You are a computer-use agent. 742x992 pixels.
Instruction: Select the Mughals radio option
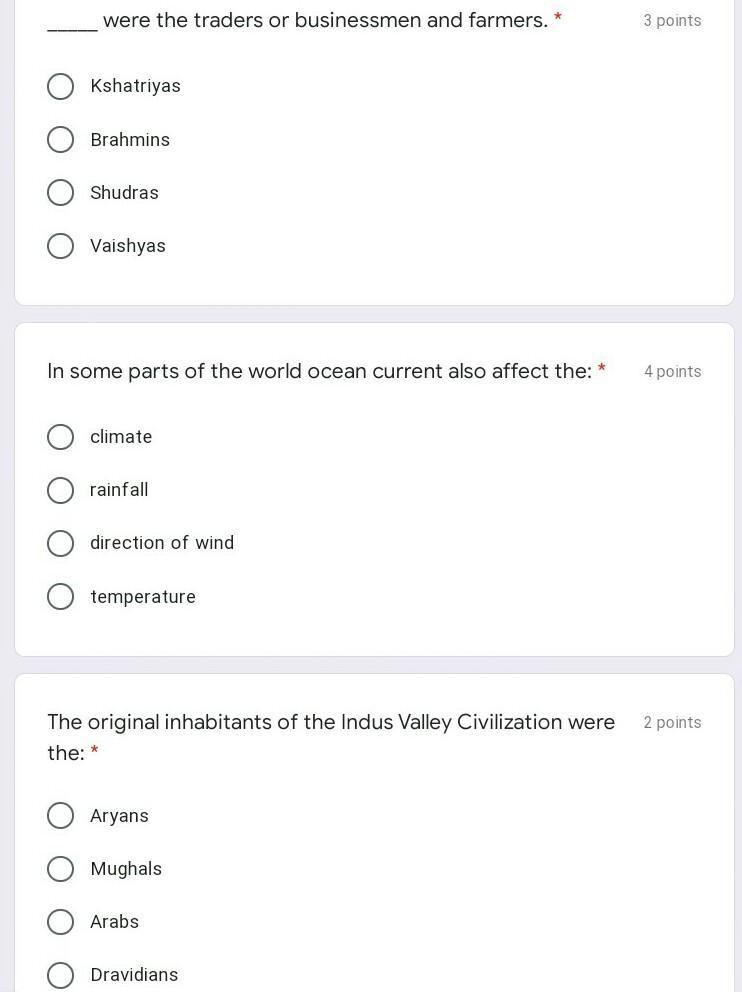(x=60, y=869)
